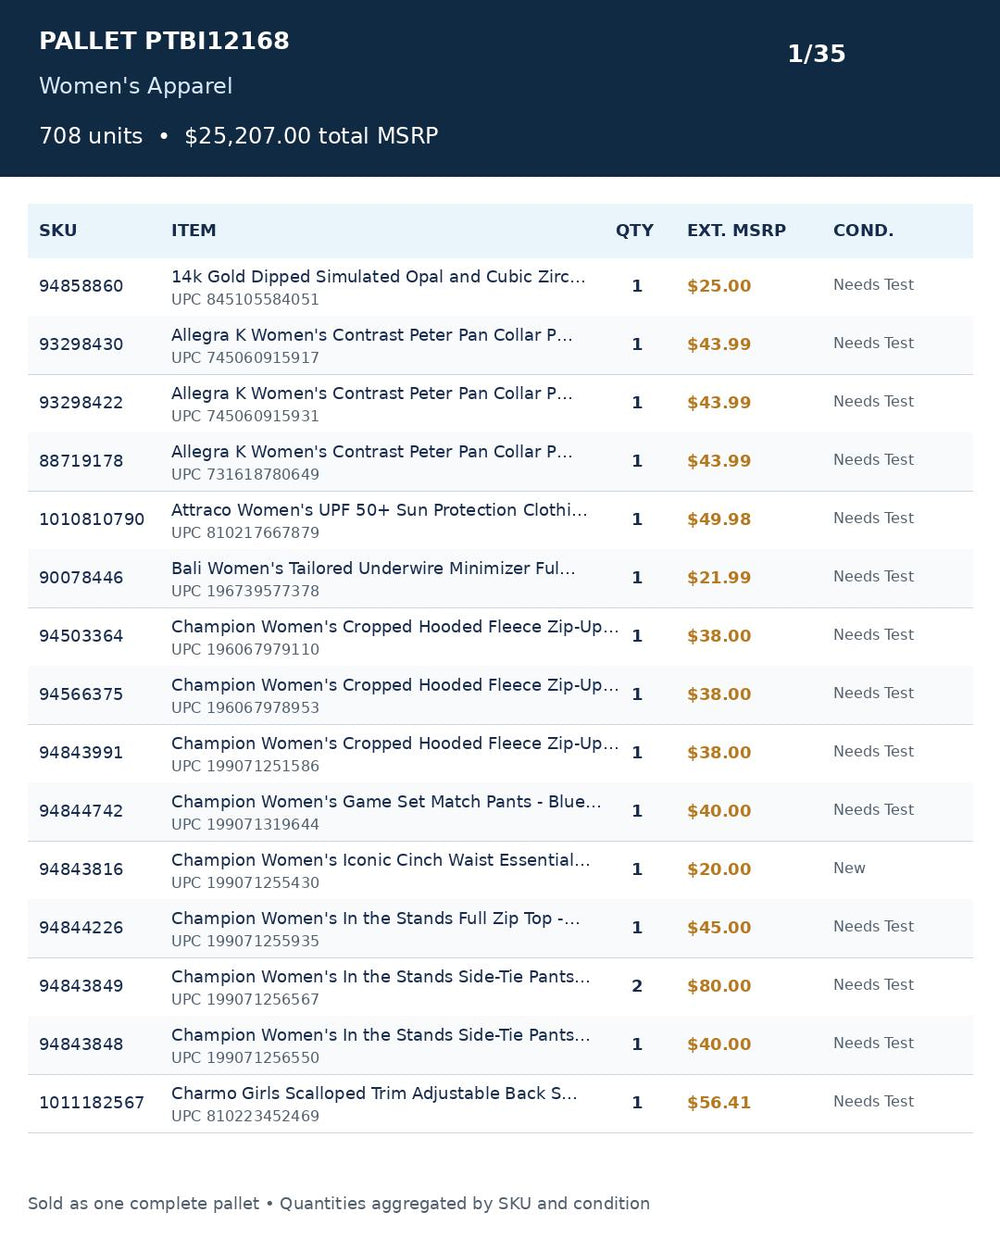1000x1250 pixels.
Task: Select the ITEM column header
Action: [x=193, y=230]
